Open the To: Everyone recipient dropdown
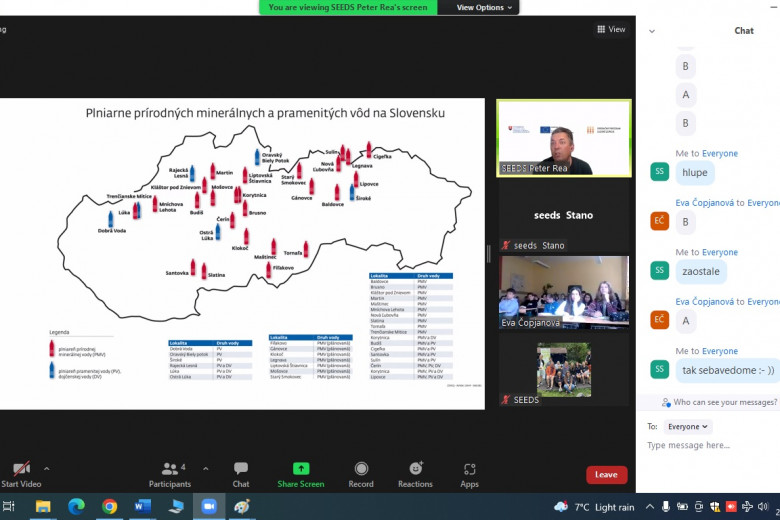The height and width of the screenshot is (520, 780). [x=687, y=426]
